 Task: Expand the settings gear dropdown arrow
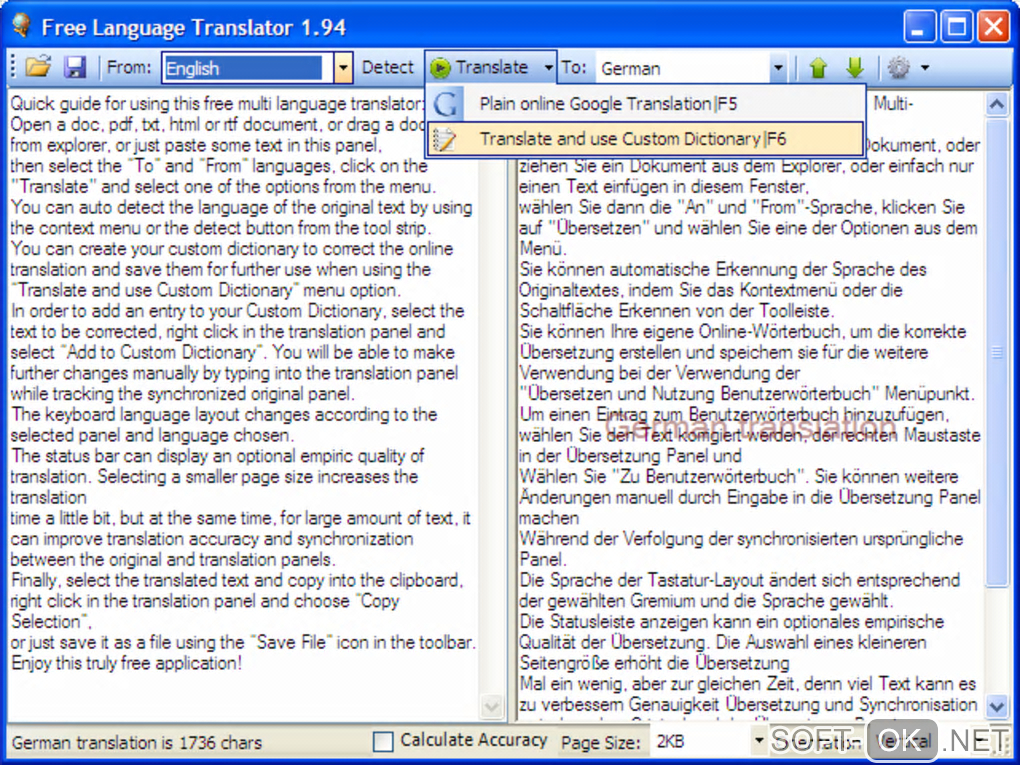click(925, 68)
